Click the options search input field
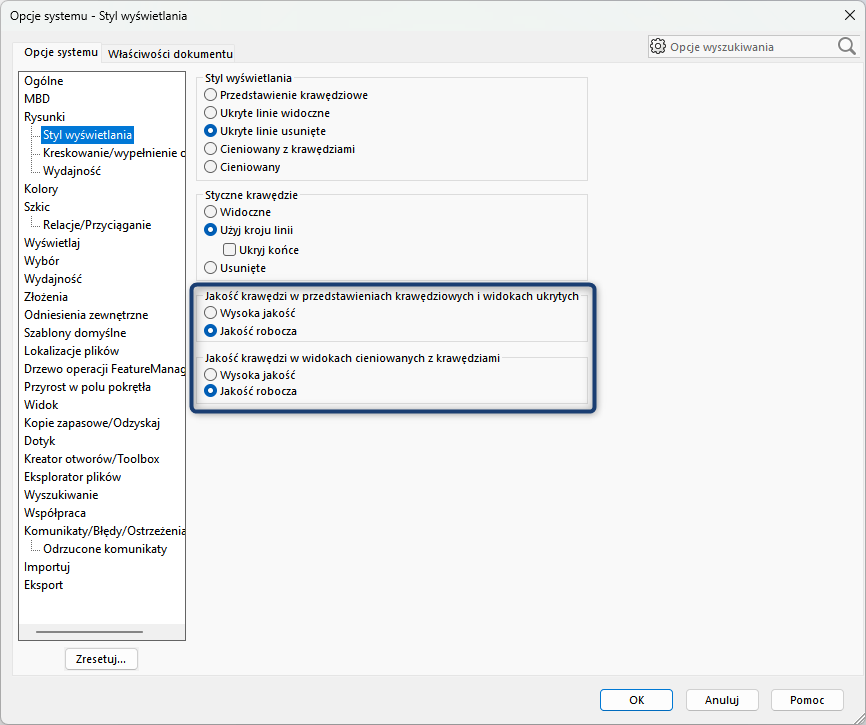 [750, 46]
